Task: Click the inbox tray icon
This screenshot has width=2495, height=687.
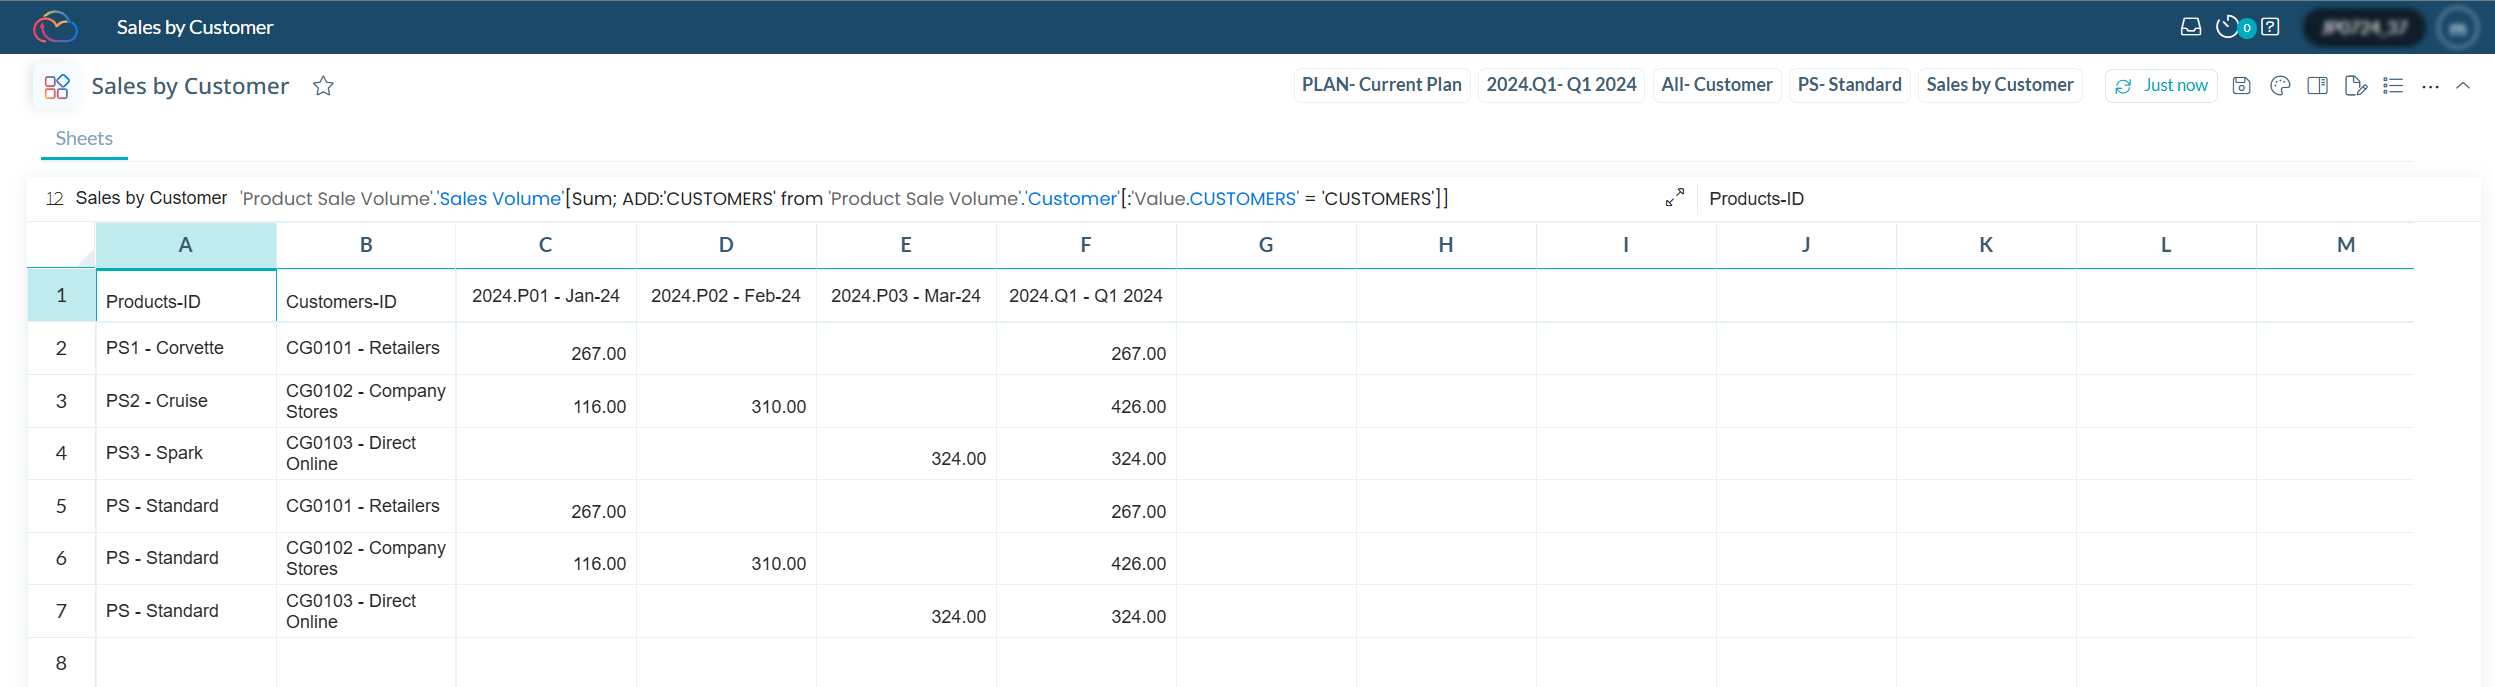Action: tap(2190, 27)
